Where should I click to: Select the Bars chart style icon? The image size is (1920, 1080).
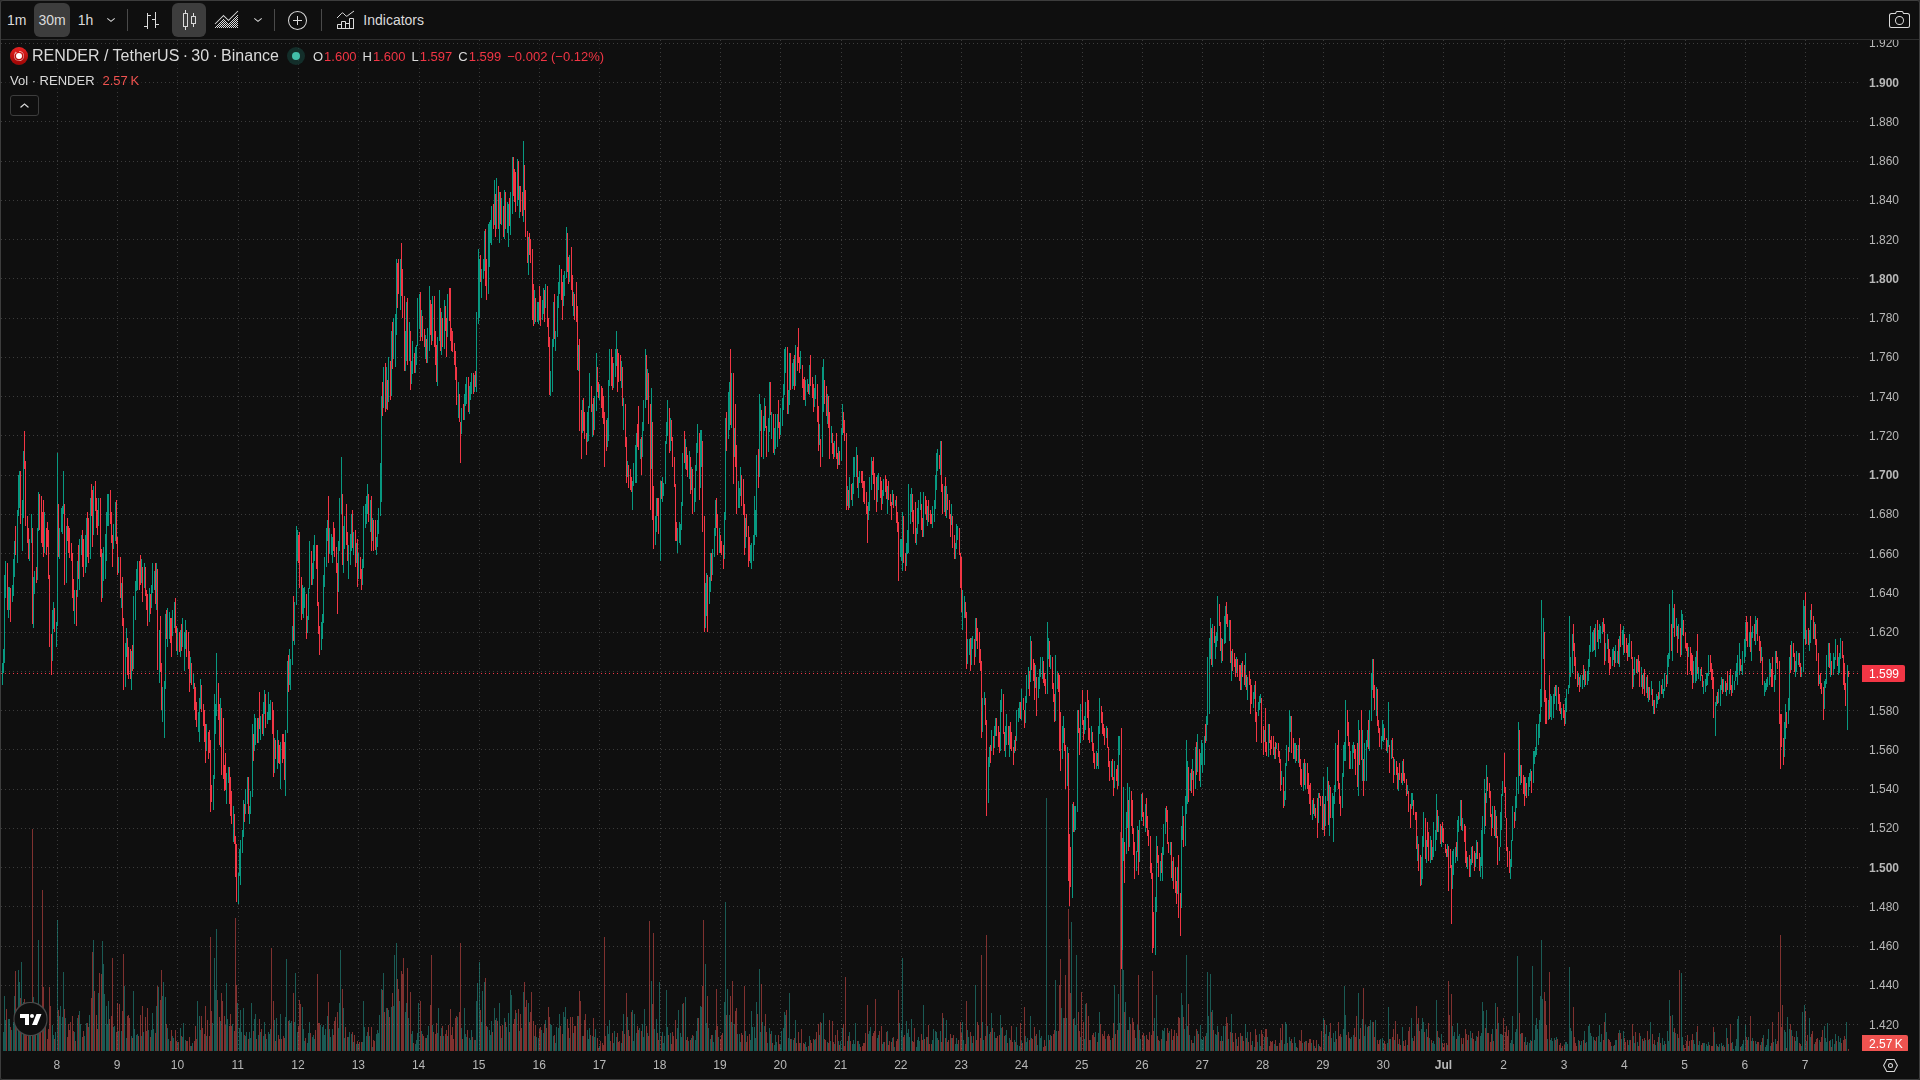(x=151, y=20)
